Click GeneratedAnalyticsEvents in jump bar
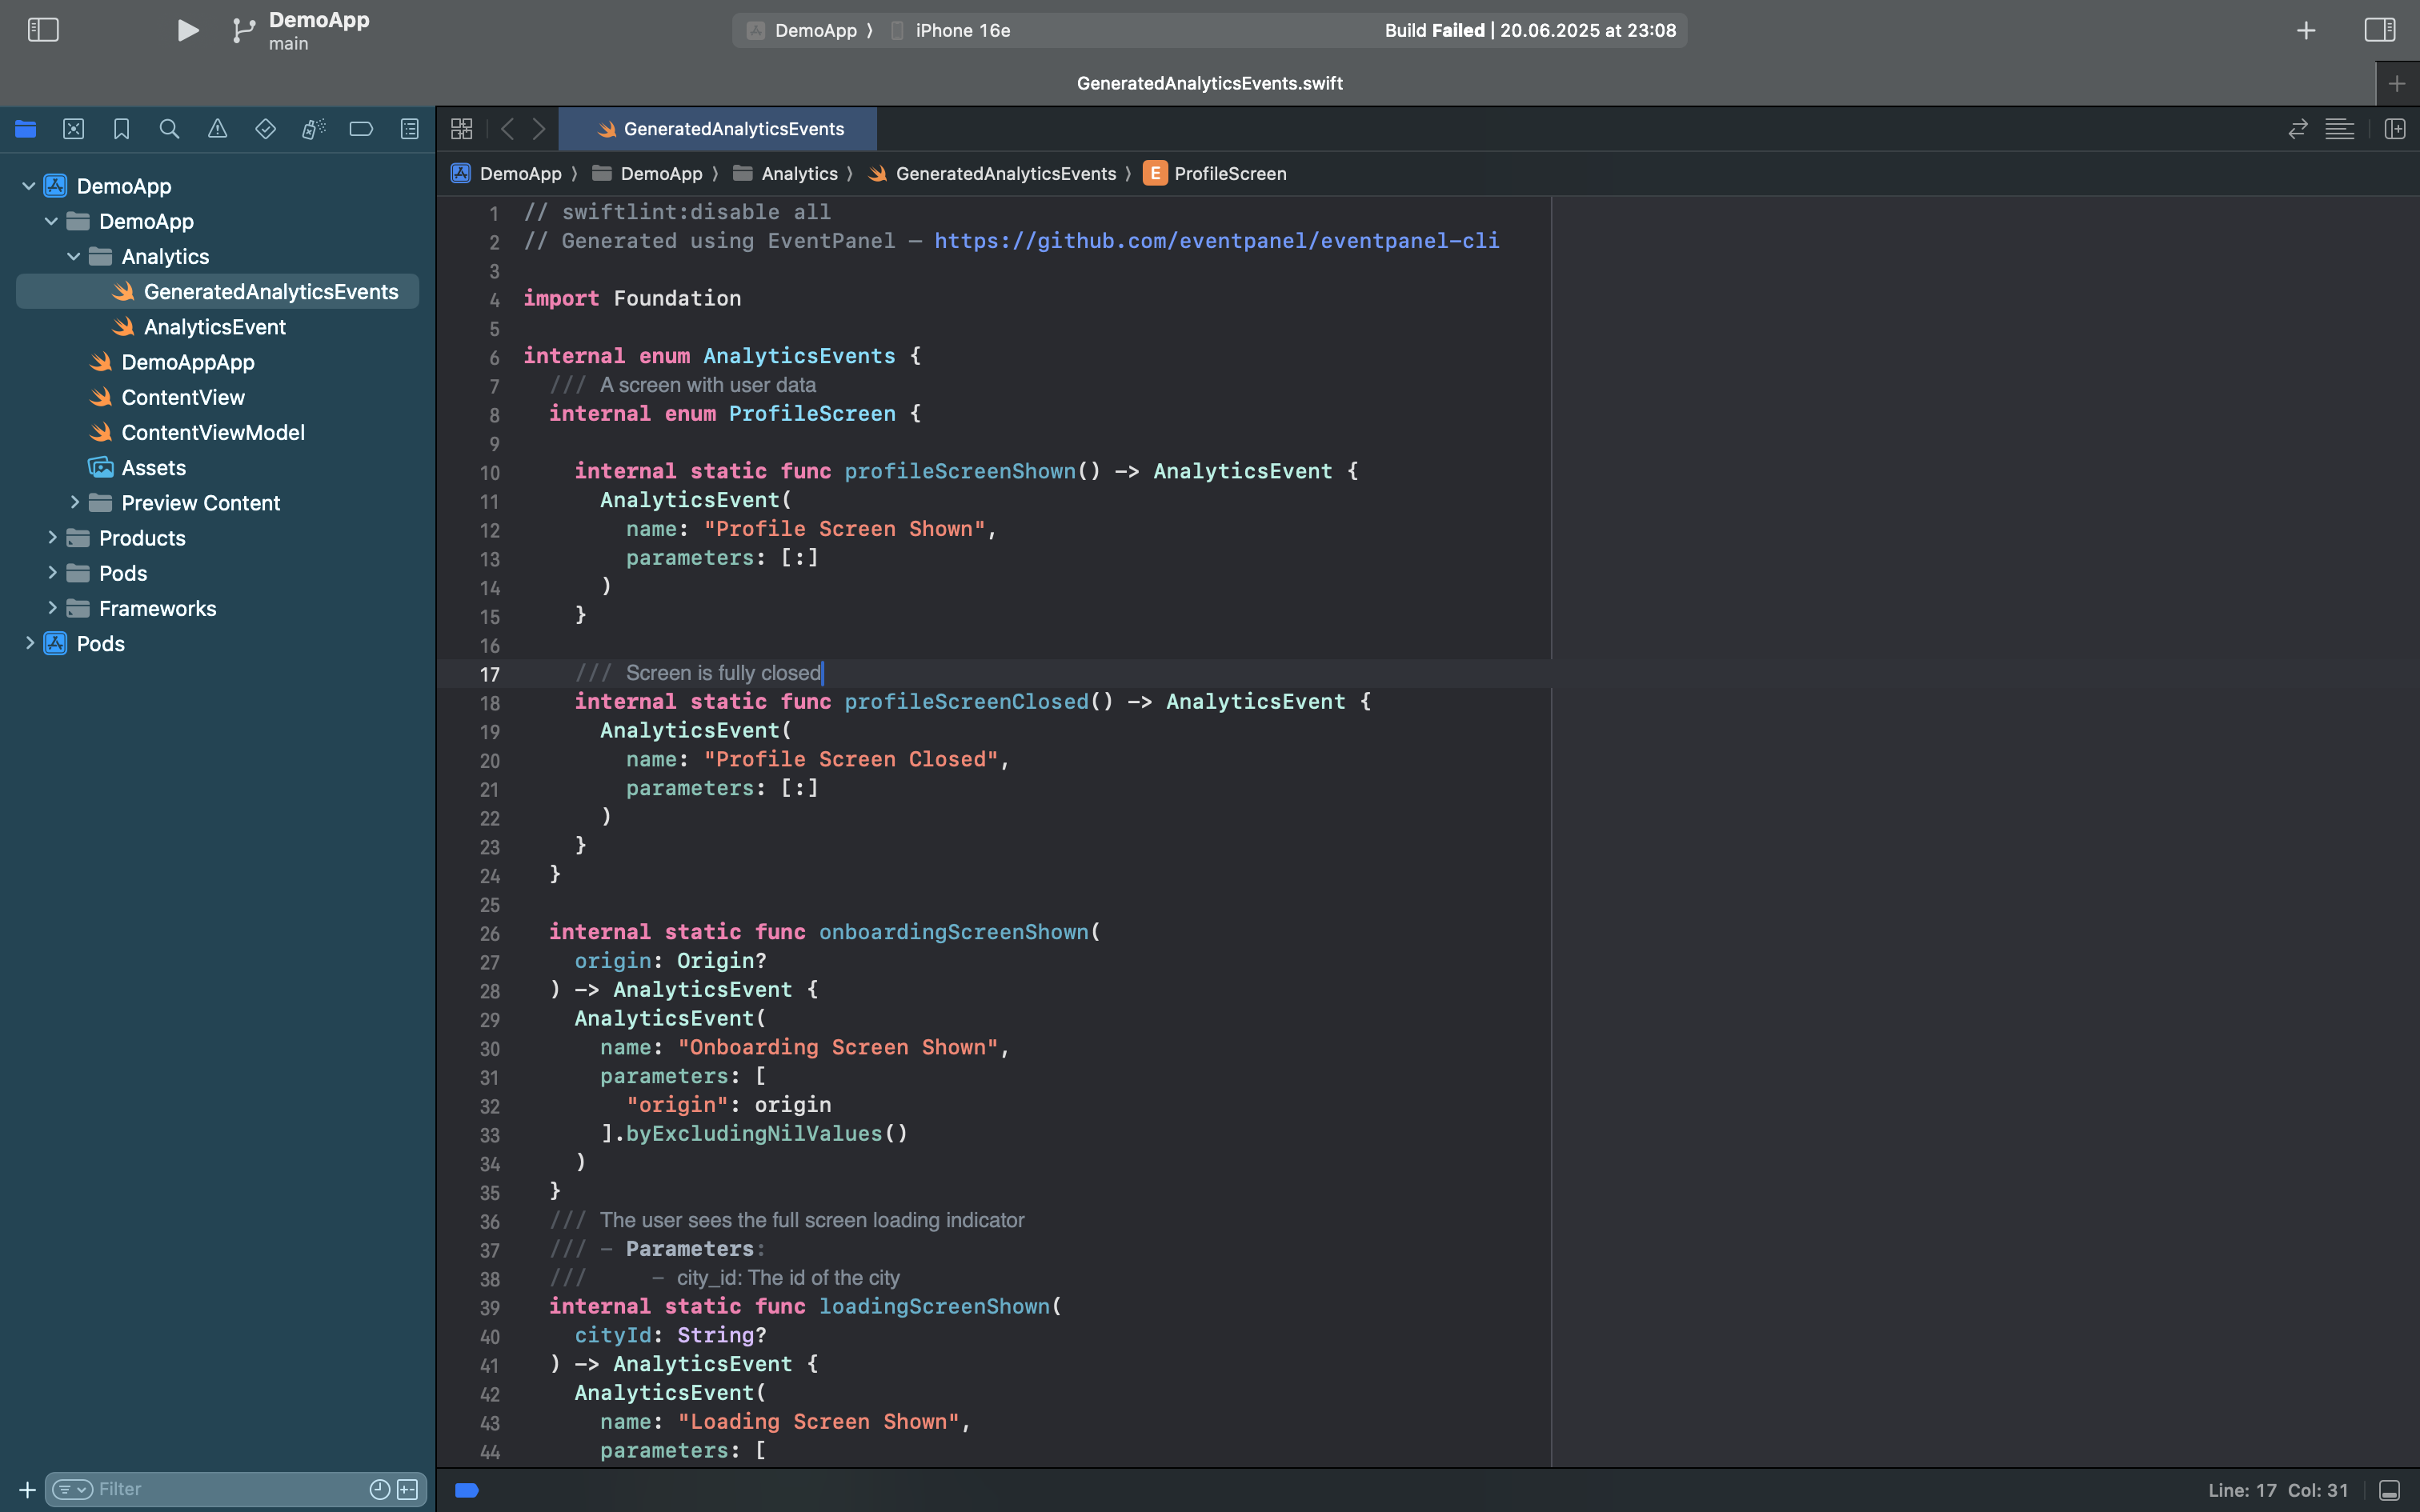 coord(992,174)
